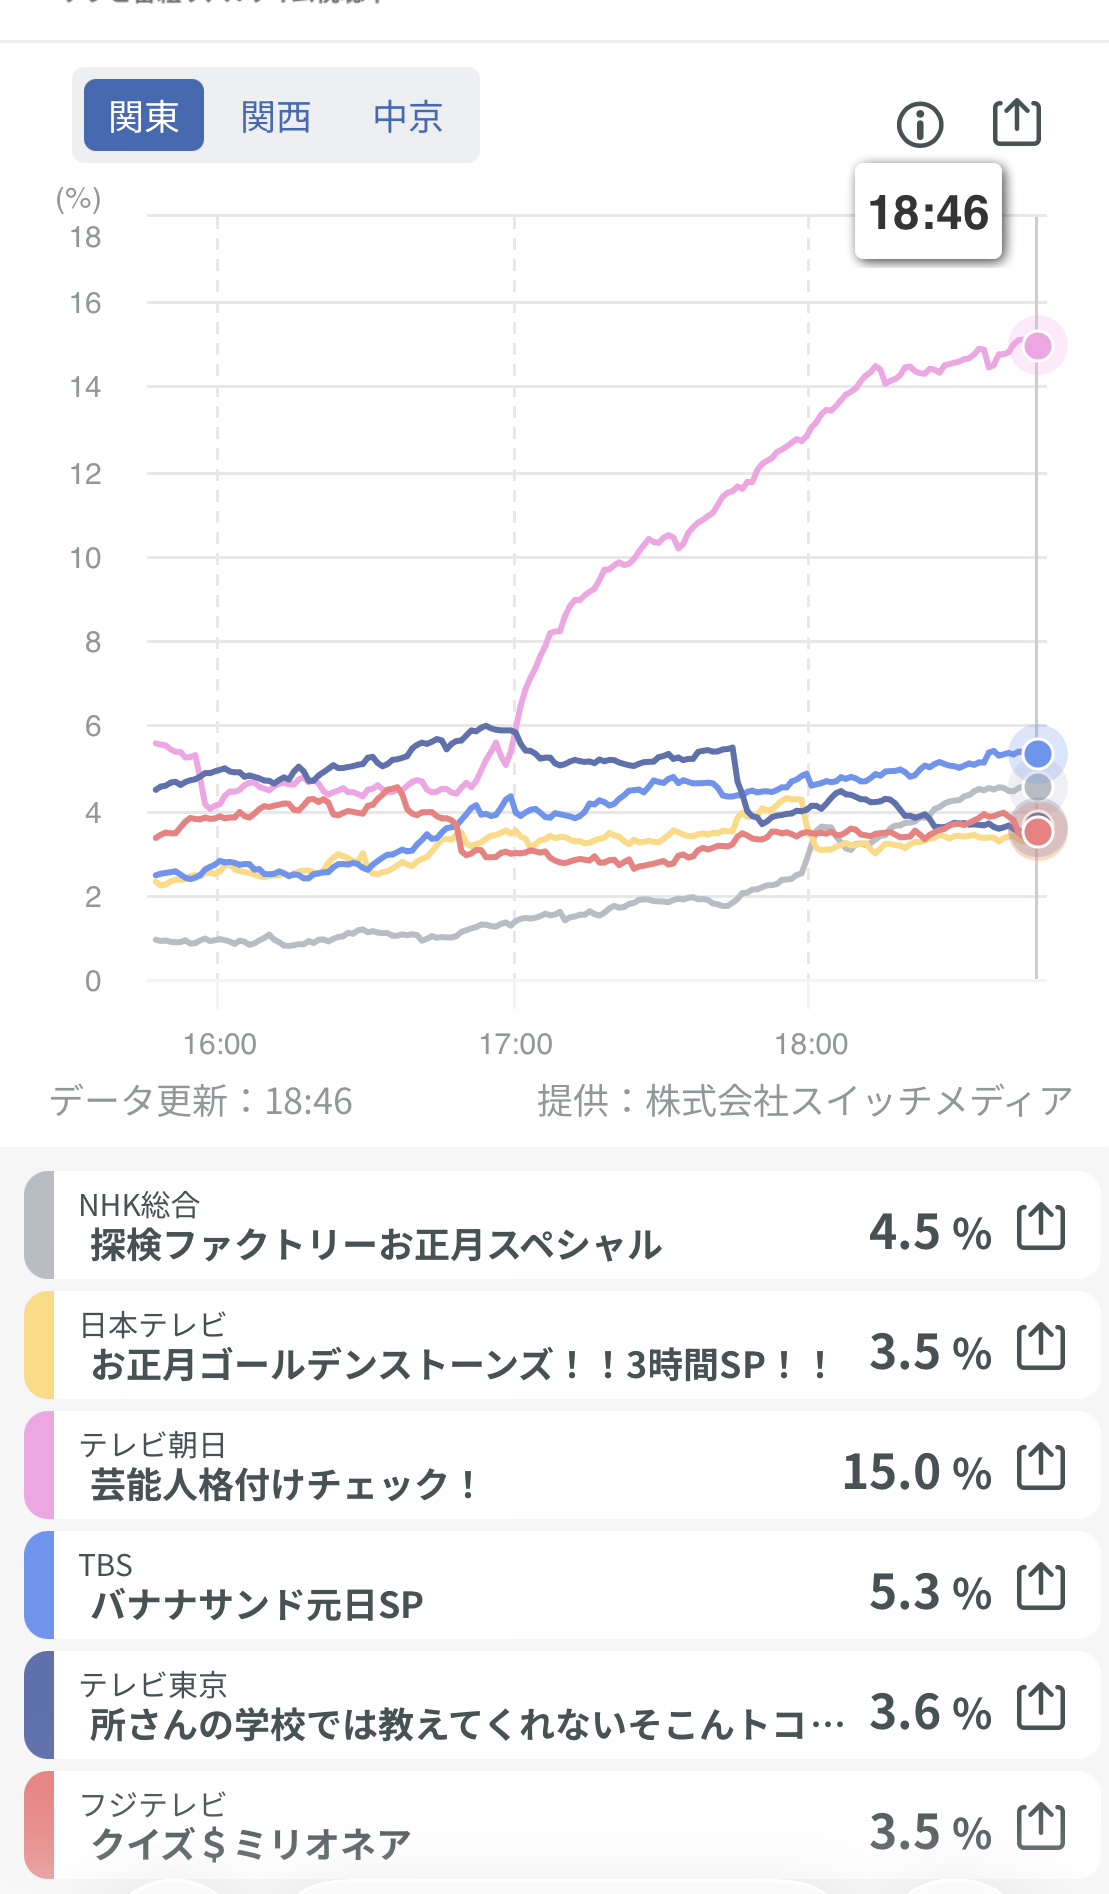Share the NHK総合 program rating
This screenshot has width=1109, height=1894.
tap(1041, 1226)
